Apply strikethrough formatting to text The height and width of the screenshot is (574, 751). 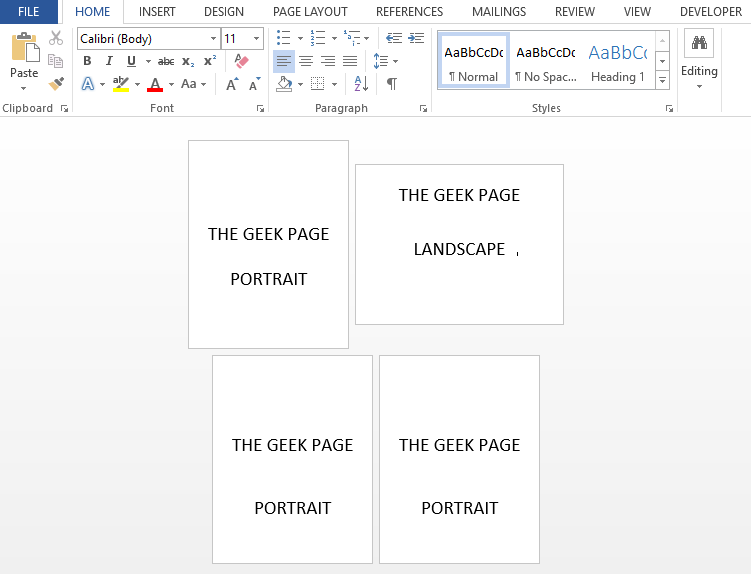pos(166,61)
